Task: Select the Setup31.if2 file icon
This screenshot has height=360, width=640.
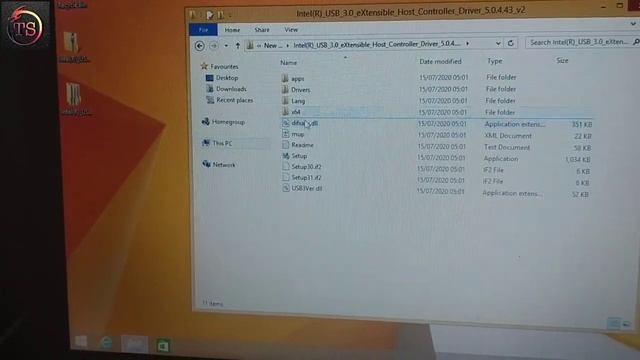Action: click(x=286, y=178)
